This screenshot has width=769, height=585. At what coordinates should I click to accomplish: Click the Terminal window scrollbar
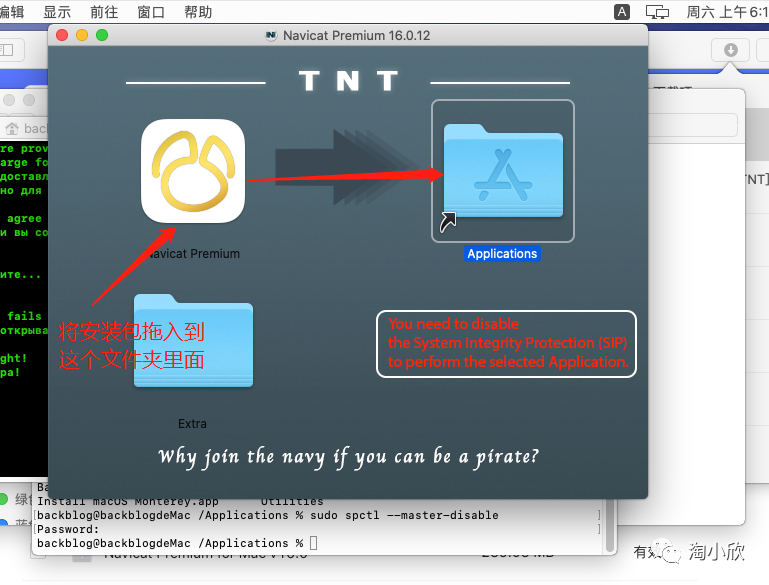(x=610, y=527)
